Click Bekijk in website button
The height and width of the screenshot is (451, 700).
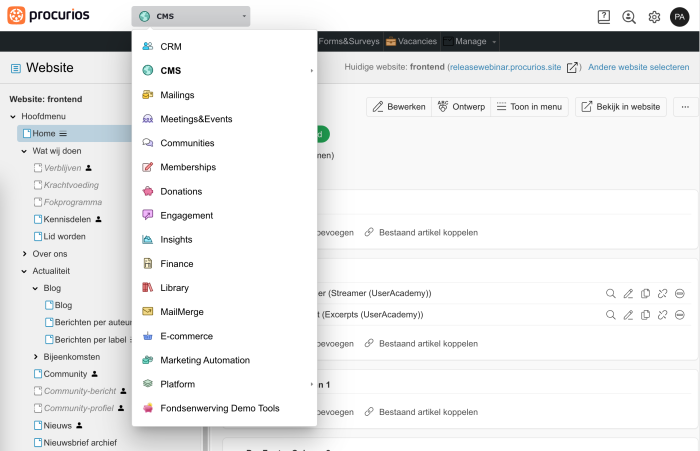click(x=621, y=107)
